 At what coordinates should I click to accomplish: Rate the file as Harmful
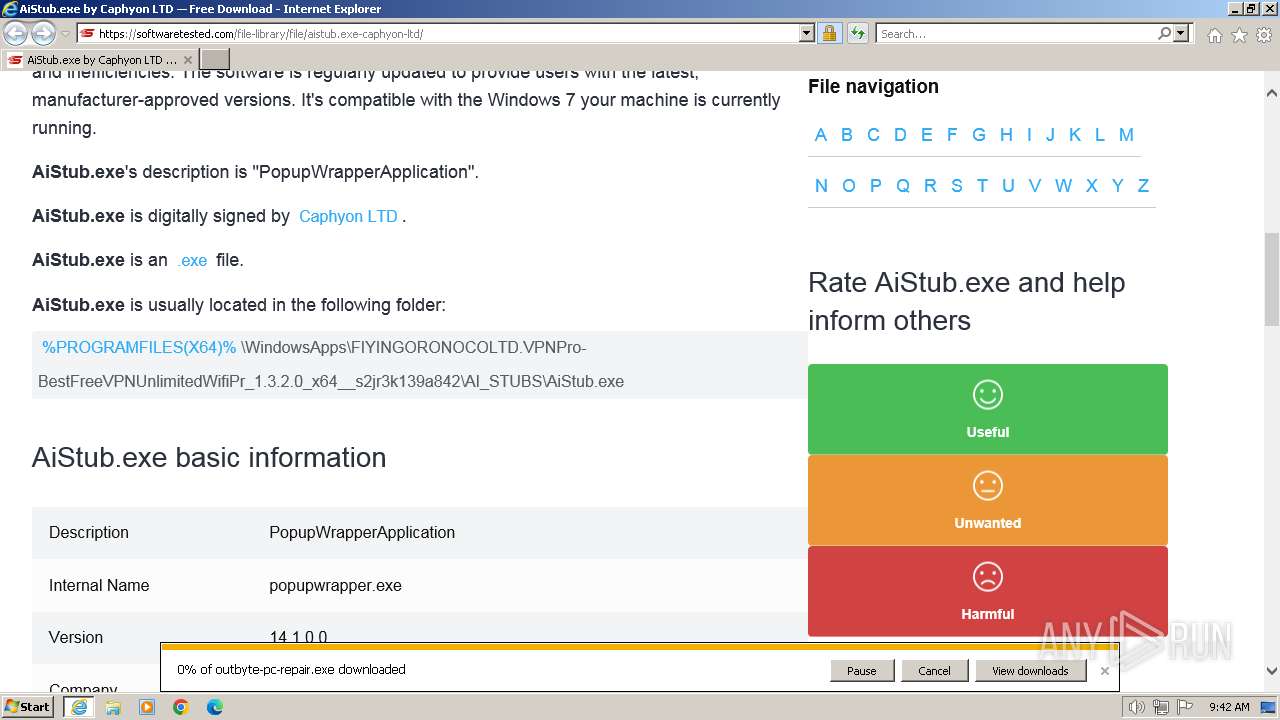pyautogui.click(x=988, y=591)
